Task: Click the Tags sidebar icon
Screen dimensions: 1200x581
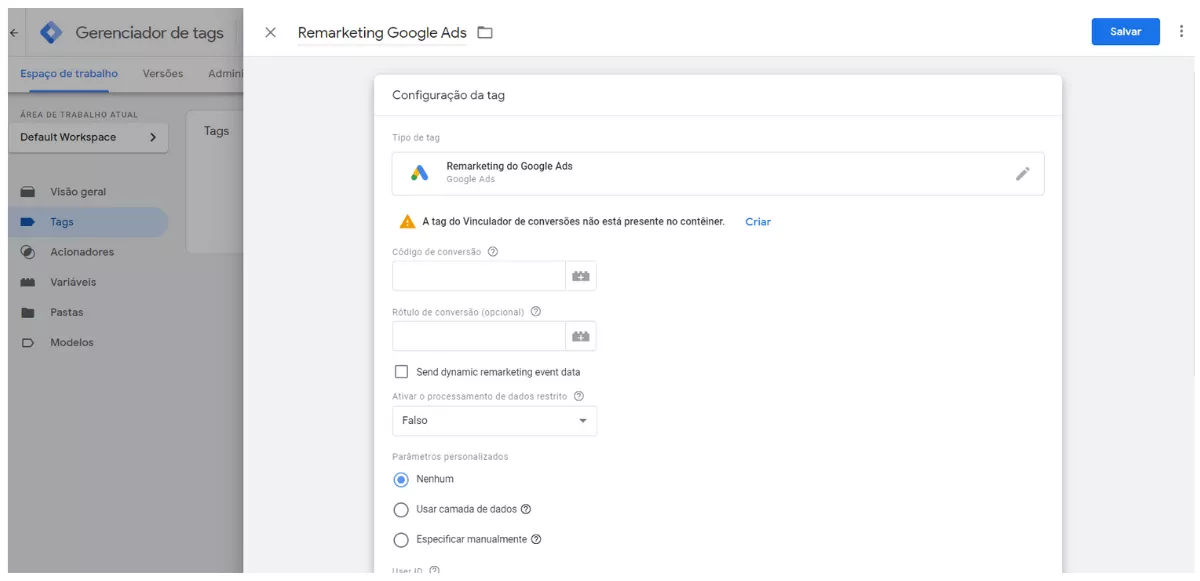Action: pos(28,222)
